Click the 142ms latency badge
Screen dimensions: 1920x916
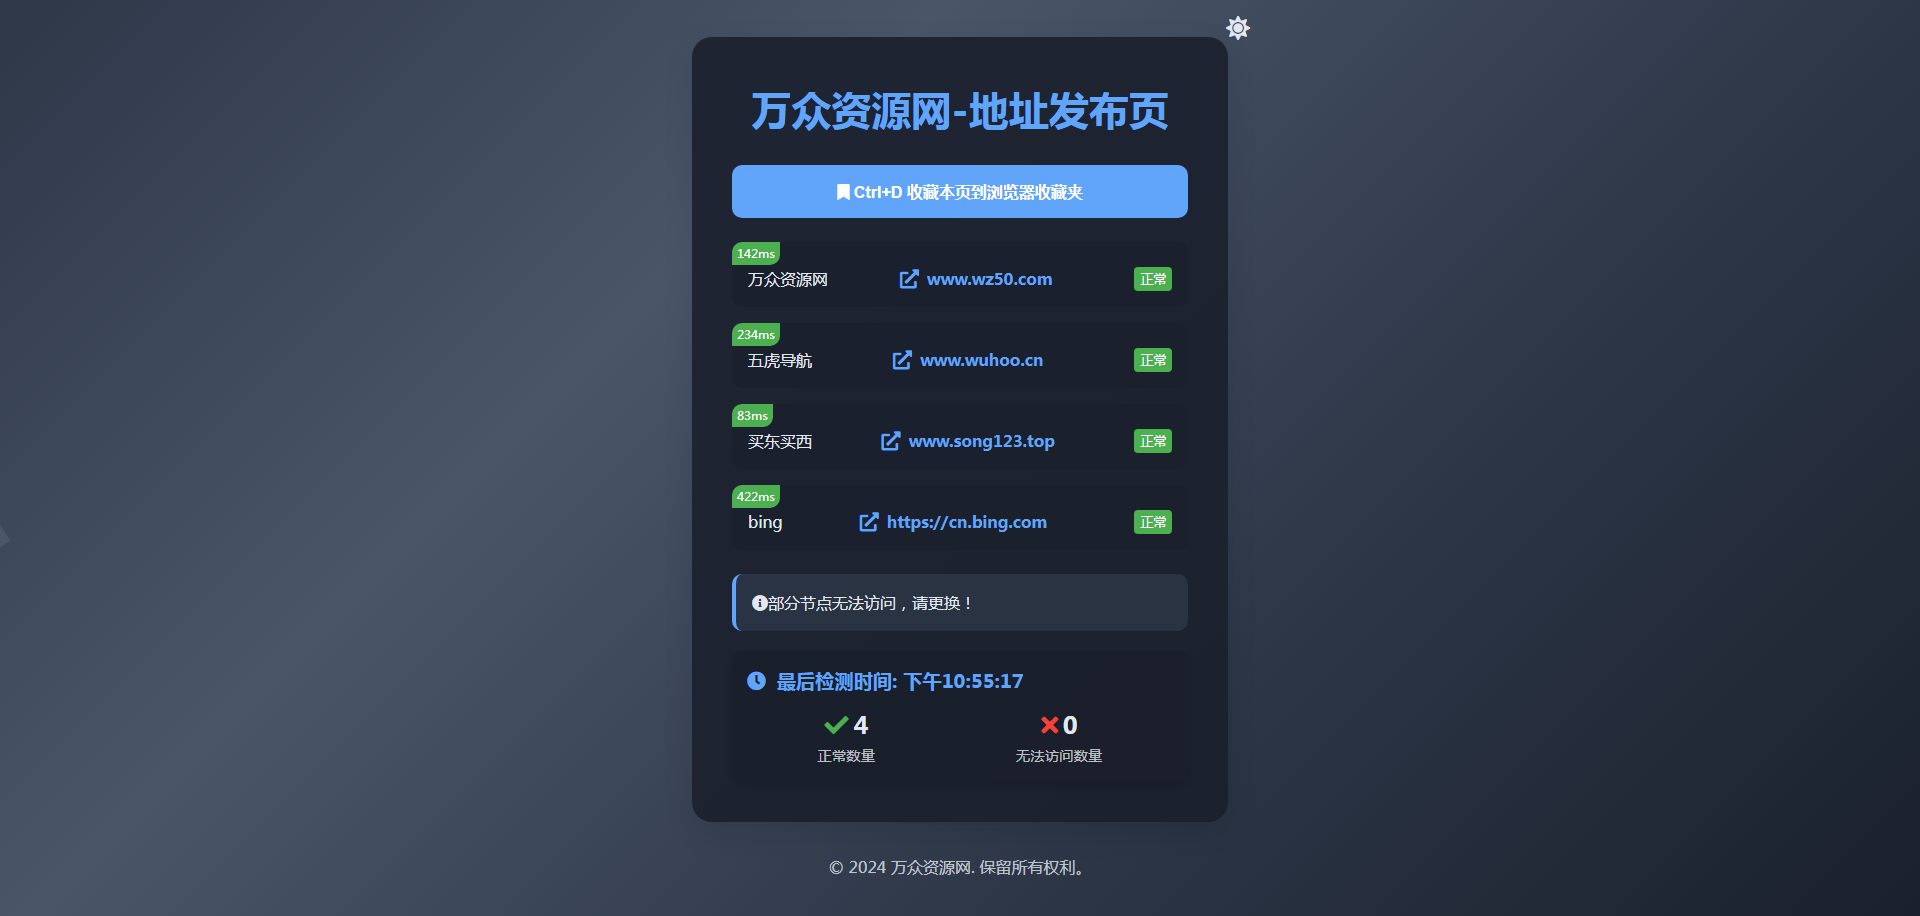756,254
